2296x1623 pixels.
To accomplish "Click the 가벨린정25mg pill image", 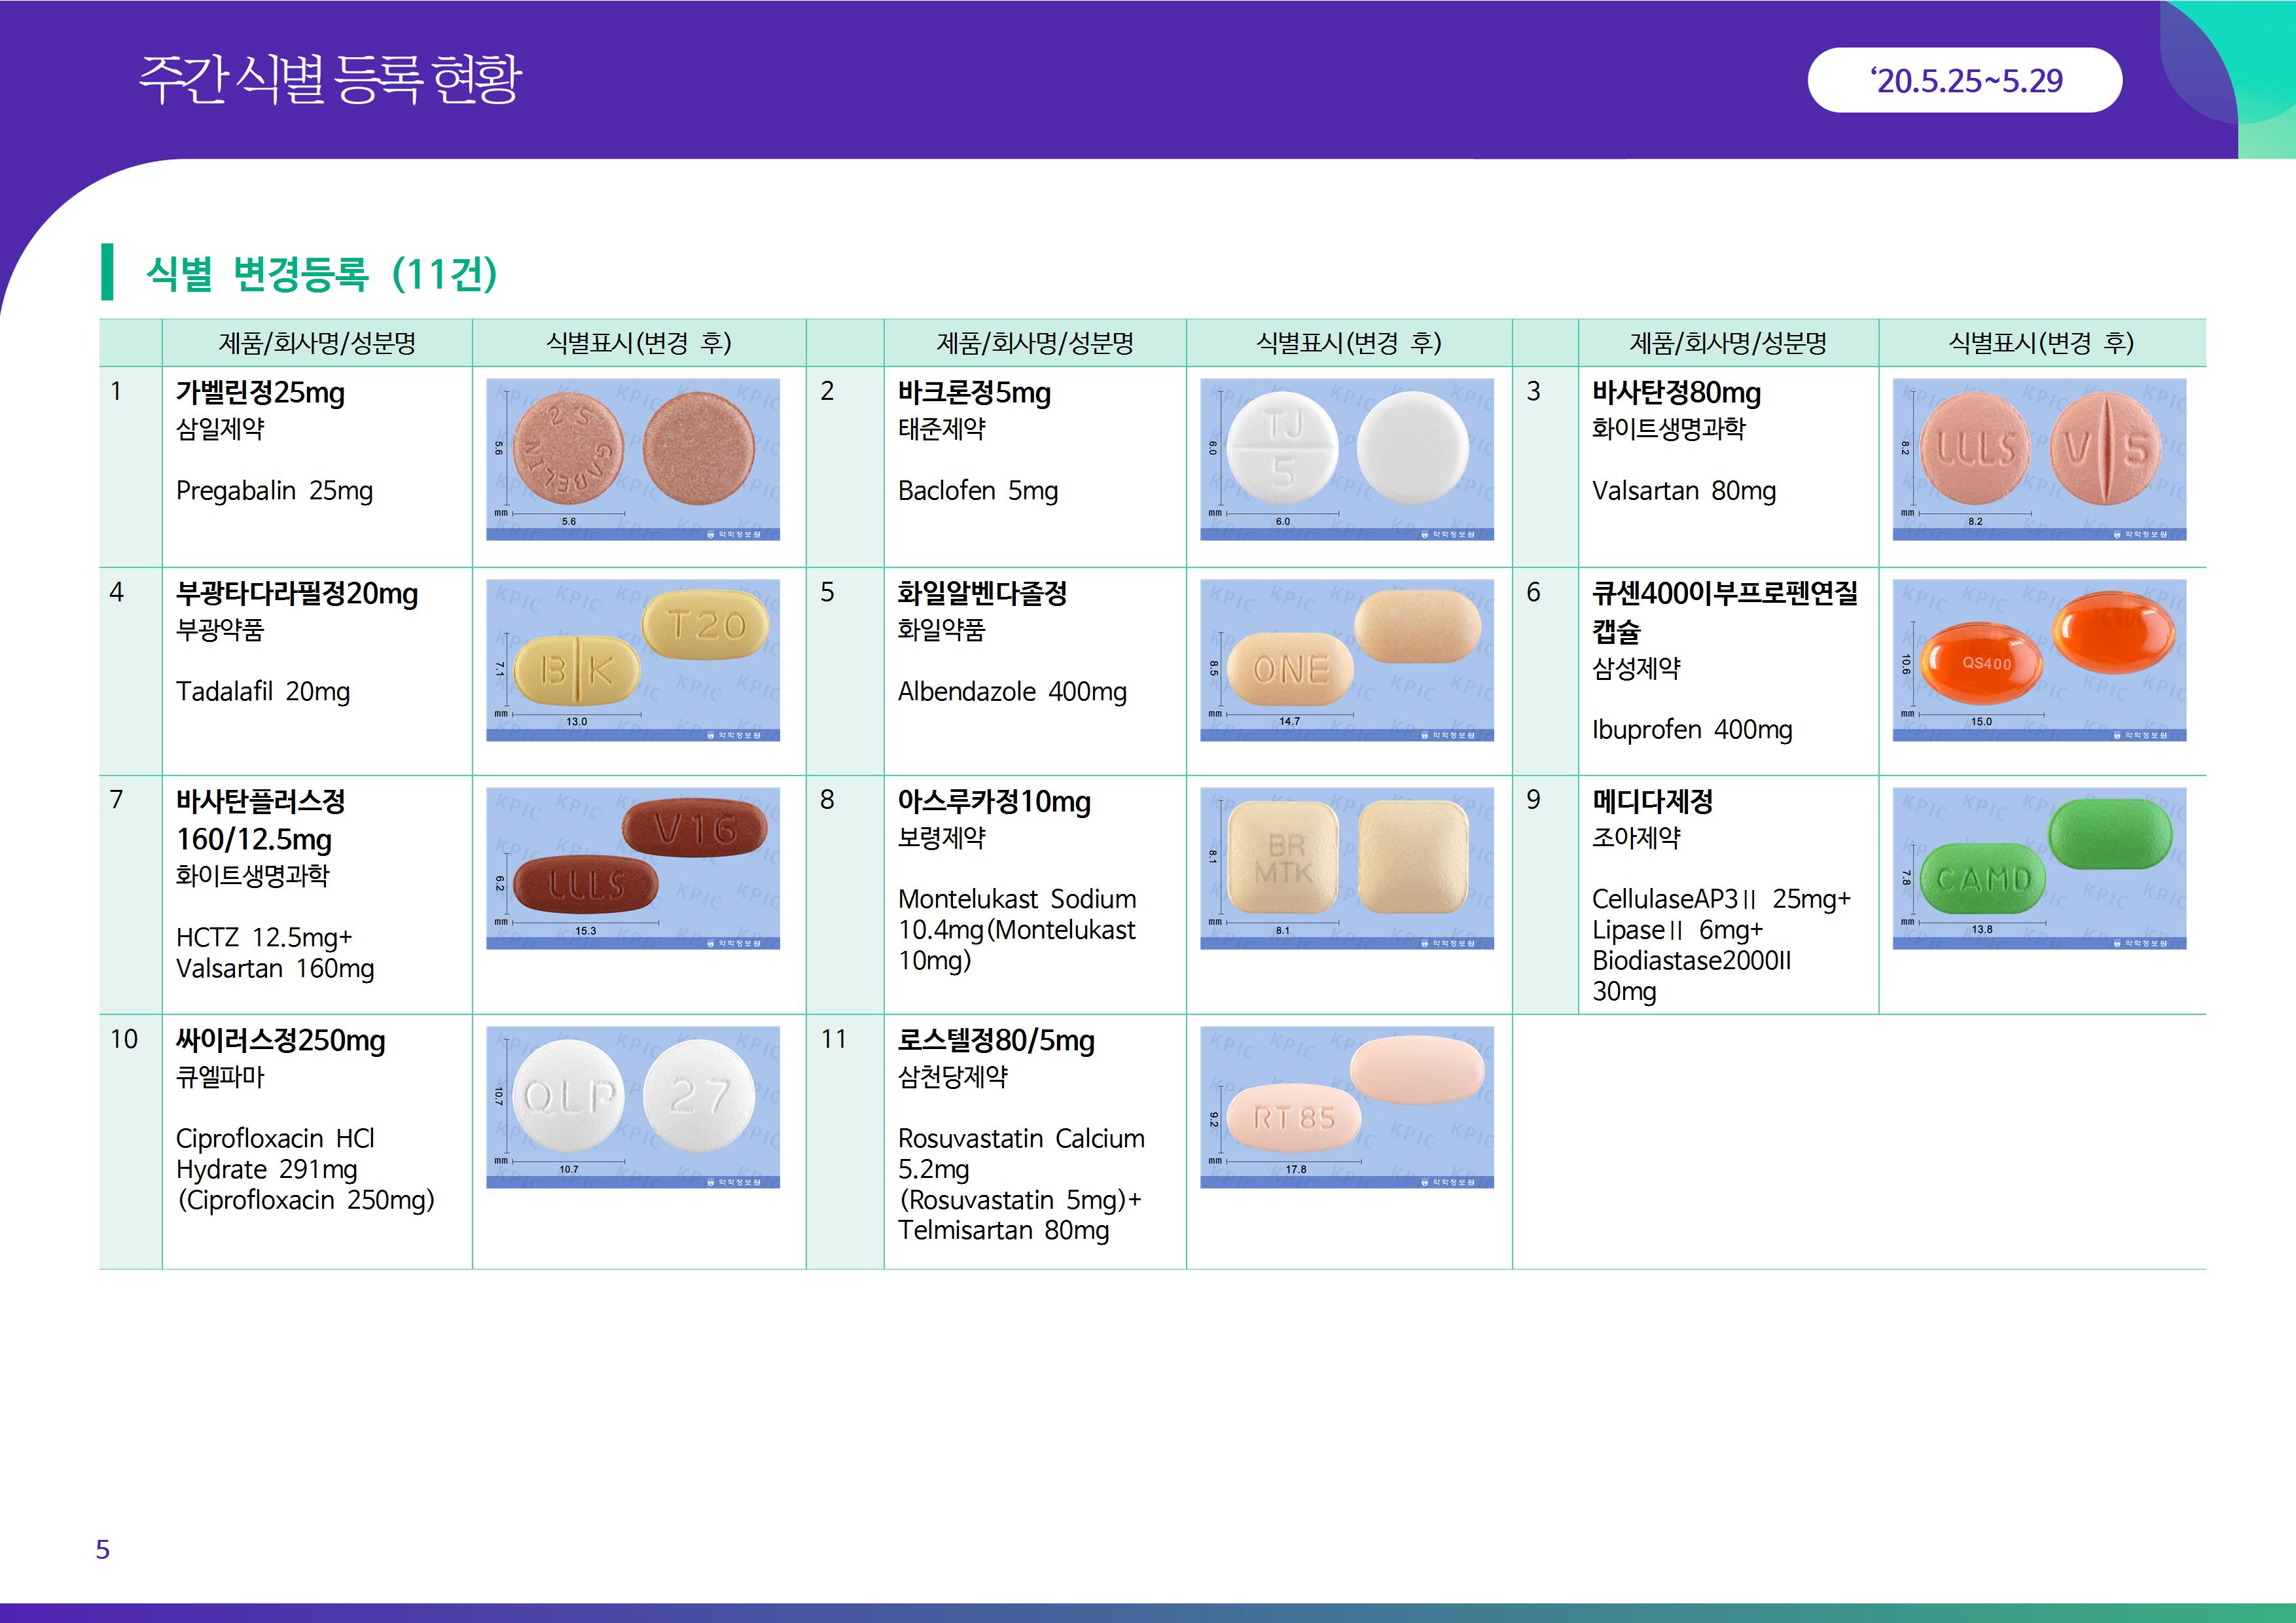I will point(632,459).
